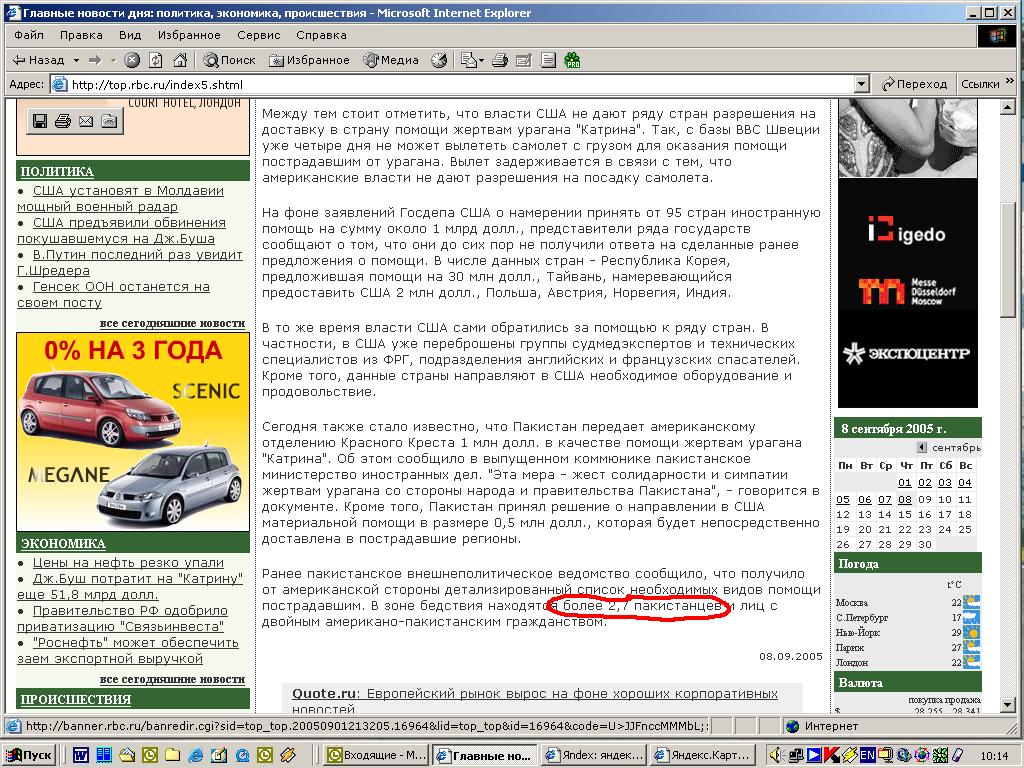Click the Refresh page toolbar icon
The width and height of the screenshot is (1024, 768).
pyautogui.click(x=156, y=60)
